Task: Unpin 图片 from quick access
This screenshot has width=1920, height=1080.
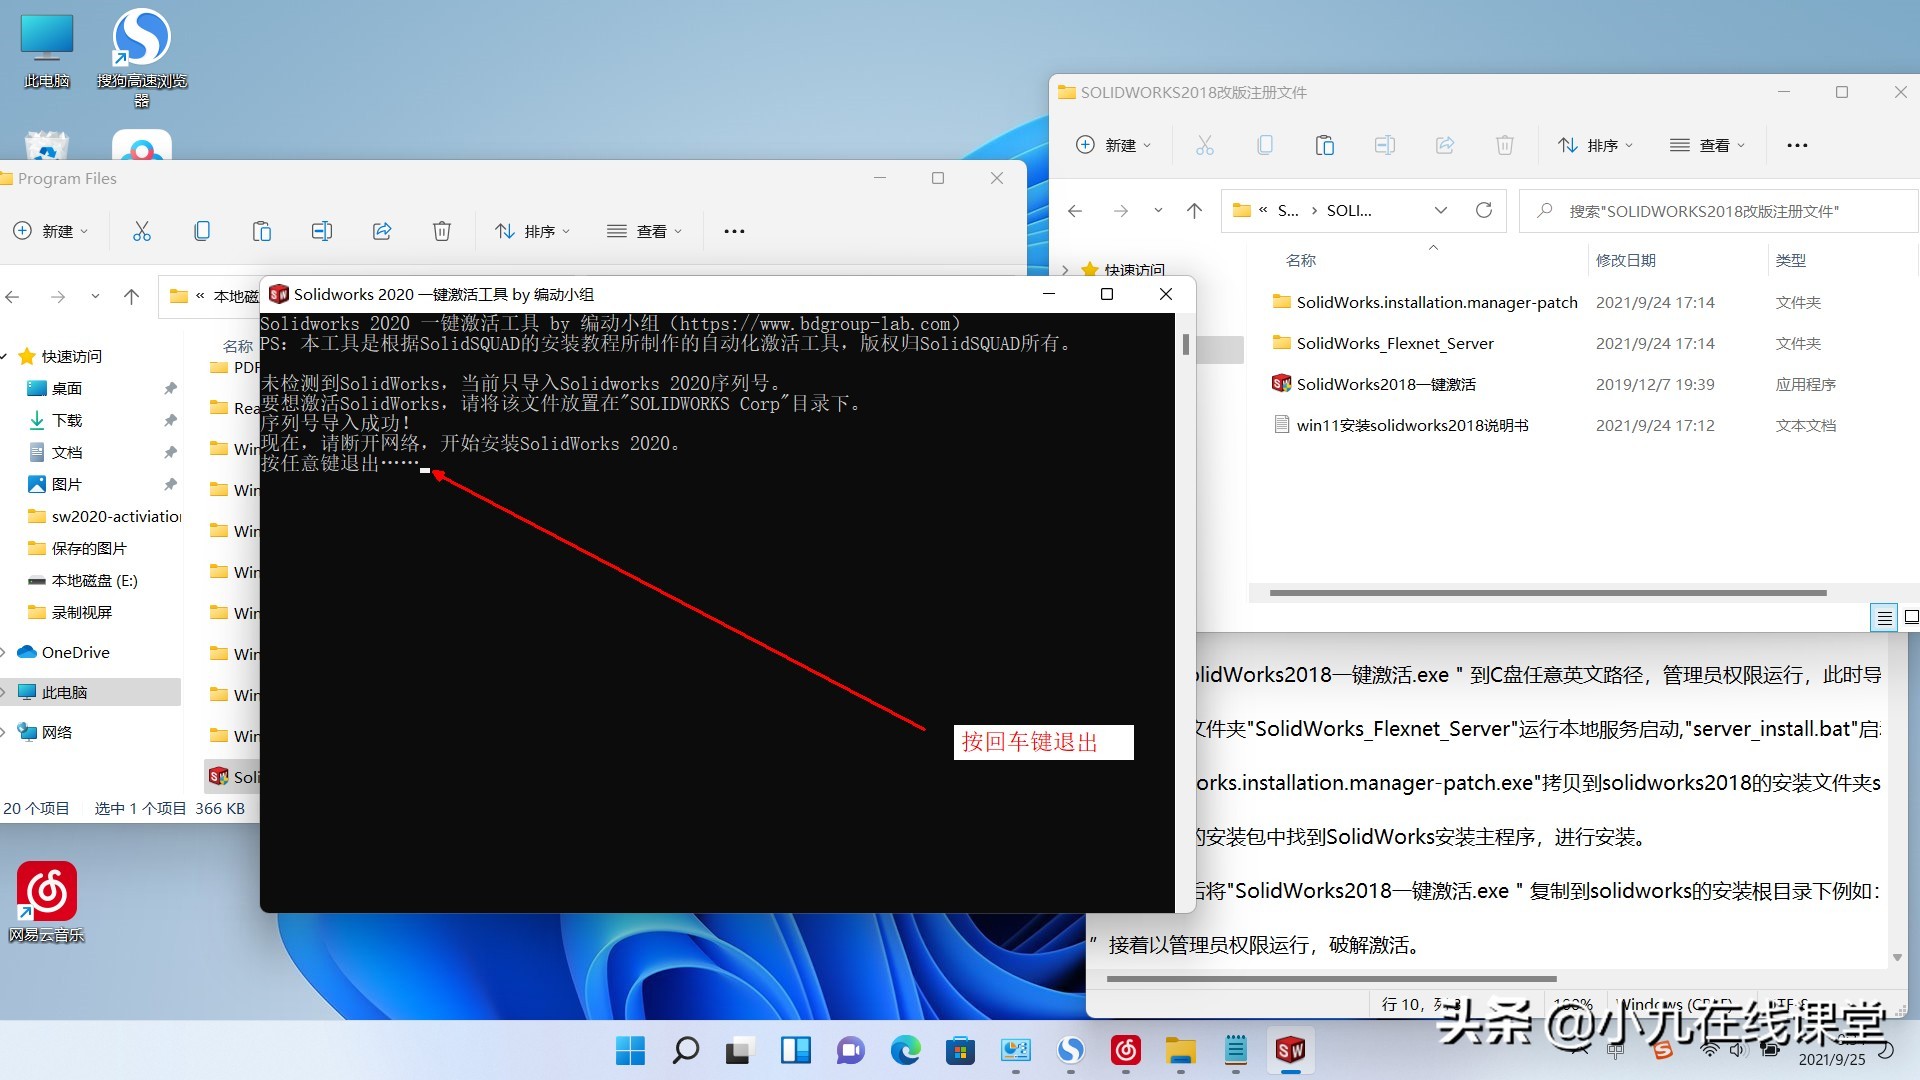Action: coord(170,484)
